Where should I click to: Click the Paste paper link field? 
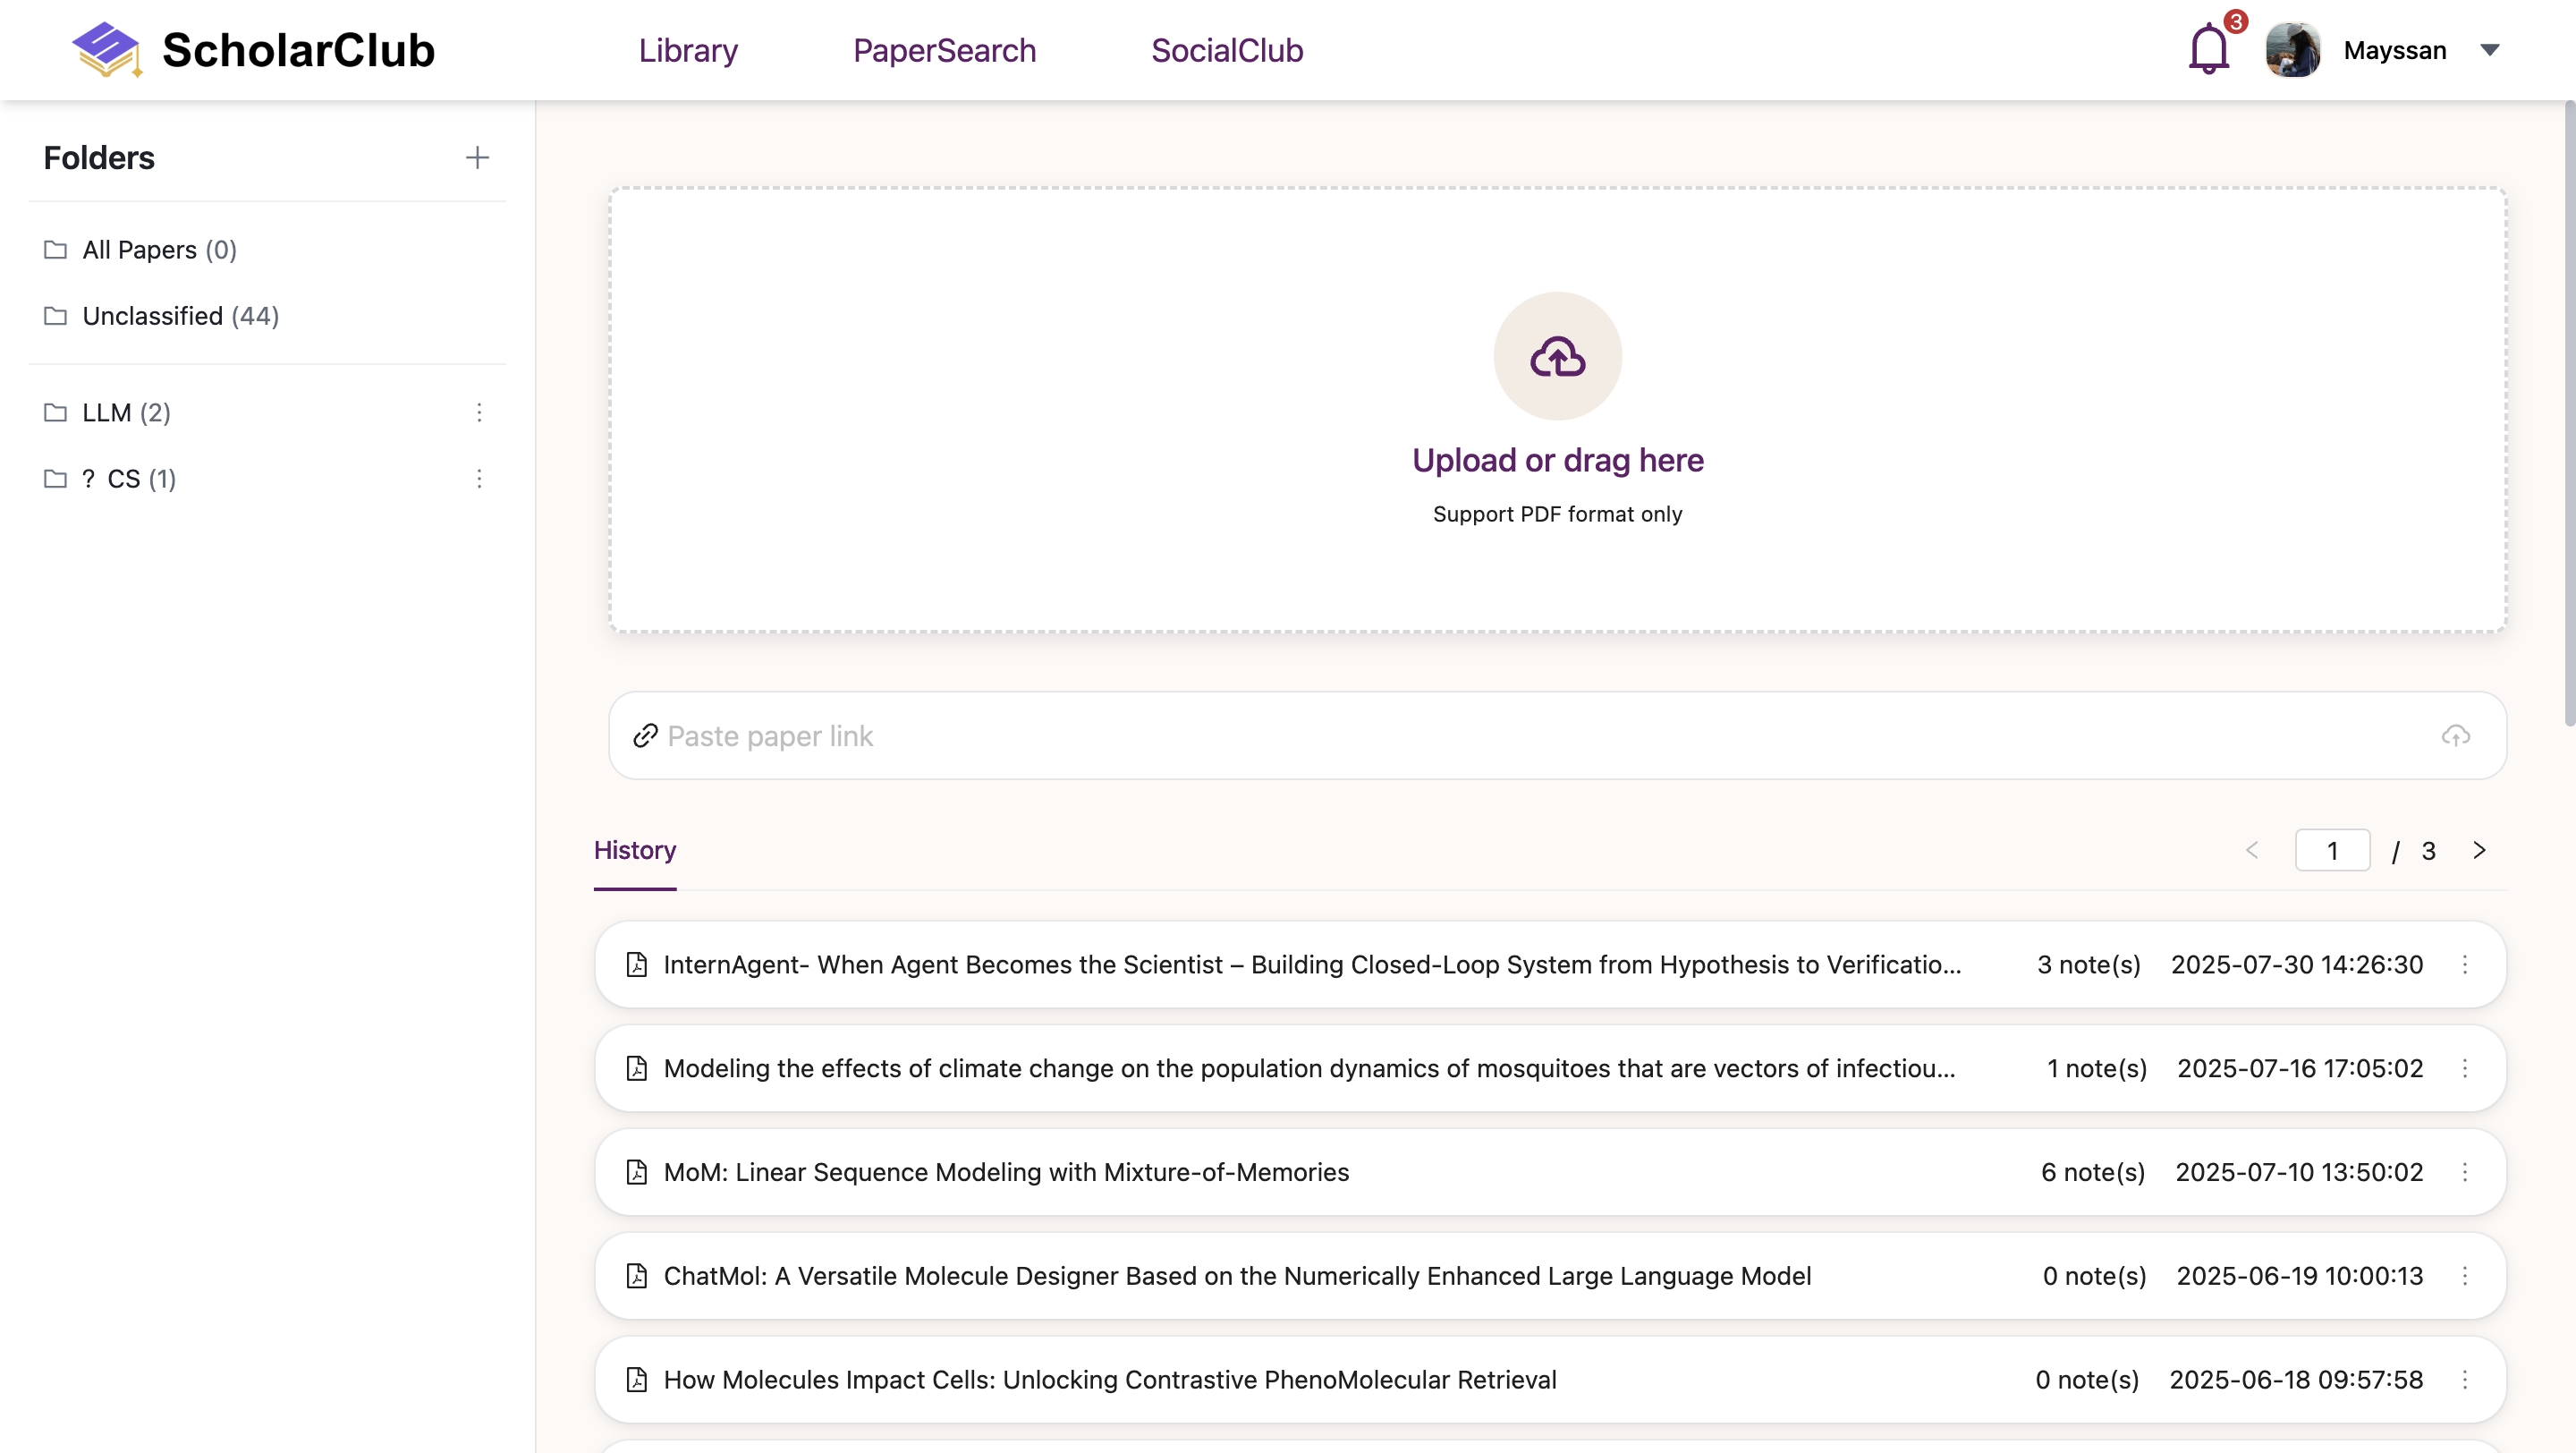pos(1540,736)
